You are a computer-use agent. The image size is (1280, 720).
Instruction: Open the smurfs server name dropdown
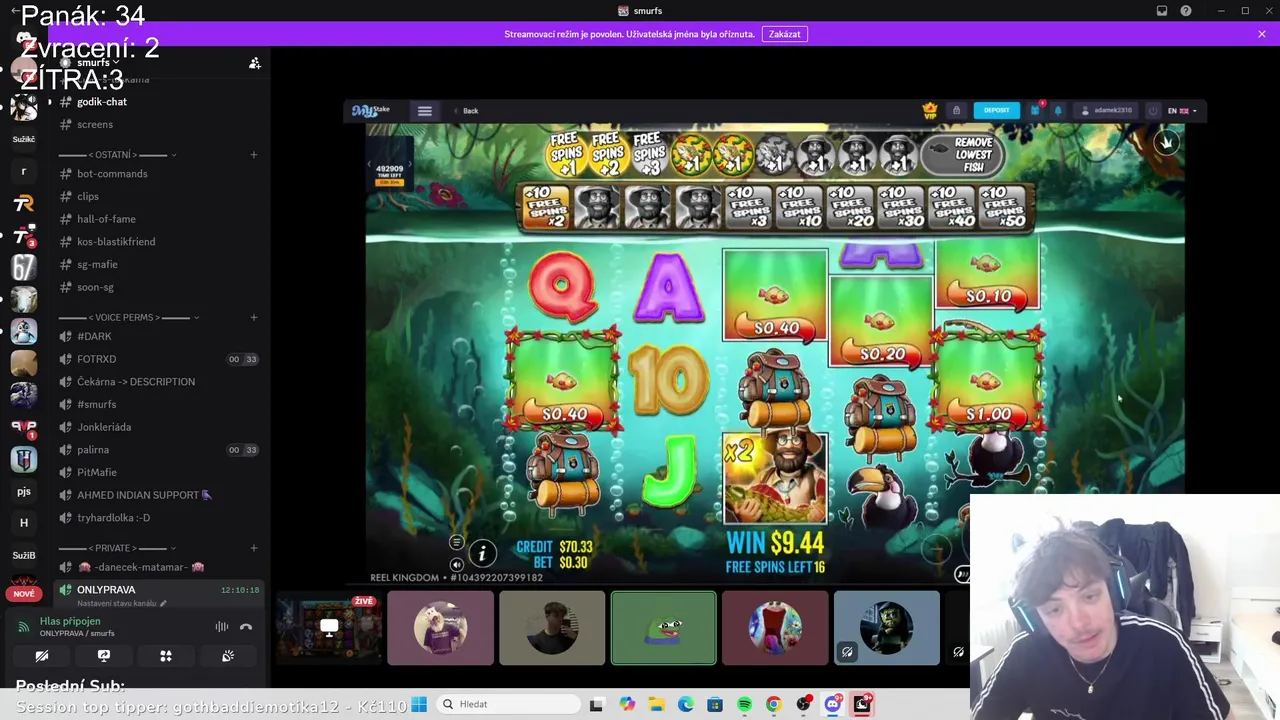tap(99, 62)
